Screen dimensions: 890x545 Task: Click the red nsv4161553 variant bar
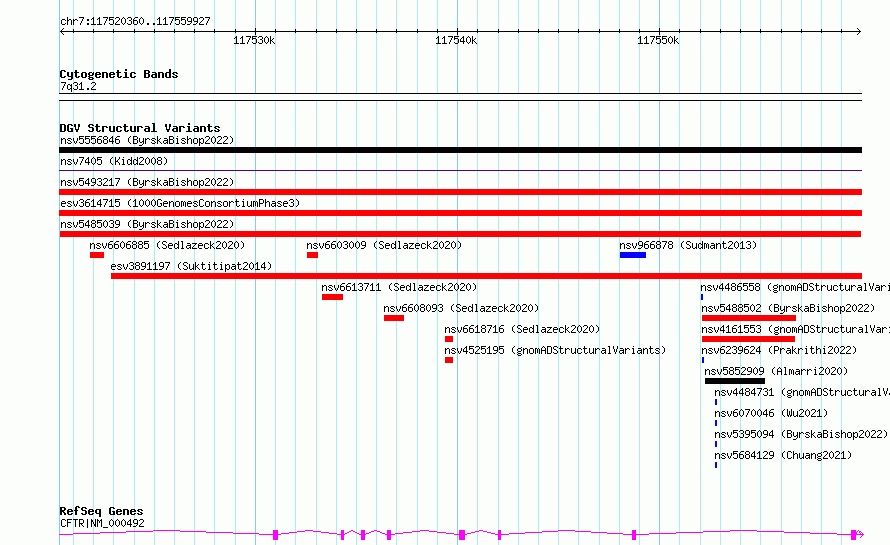pyautogui.click(x=748, y=339)
